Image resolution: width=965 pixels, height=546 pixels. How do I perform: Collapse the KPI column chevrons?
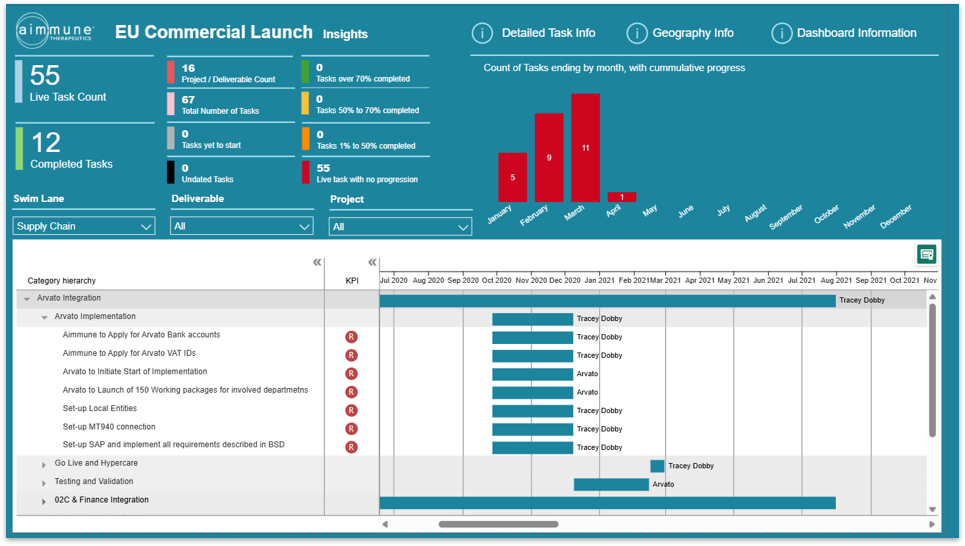pyautogui.click(x=372, y=262)
